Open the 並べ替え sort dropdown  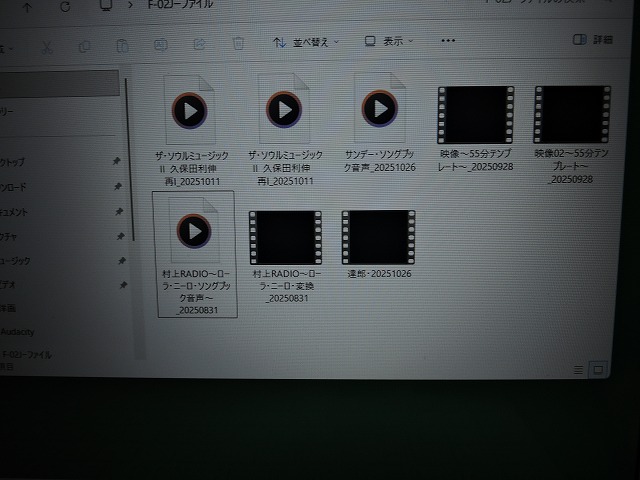[x=306, y=42]
